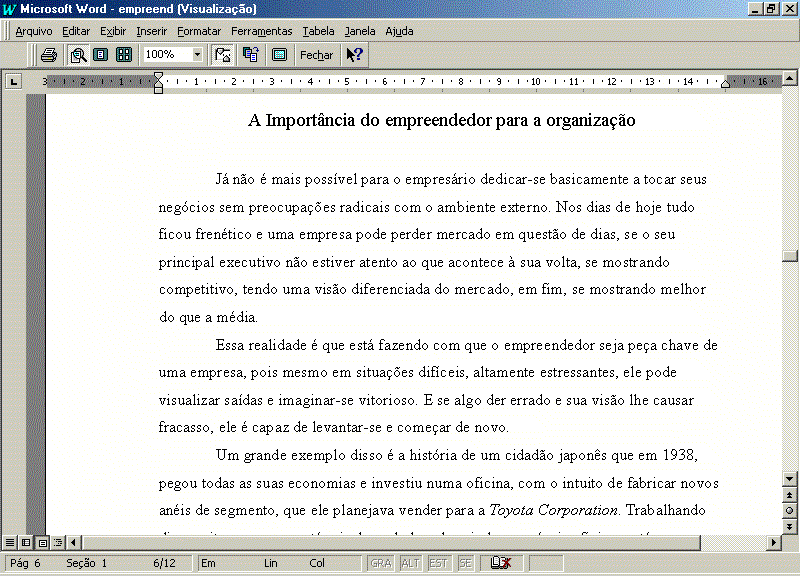The height and width of the screenshot is (576, 800).
Task: Open the multiple pages grid icon
Action: pos(124,55)
